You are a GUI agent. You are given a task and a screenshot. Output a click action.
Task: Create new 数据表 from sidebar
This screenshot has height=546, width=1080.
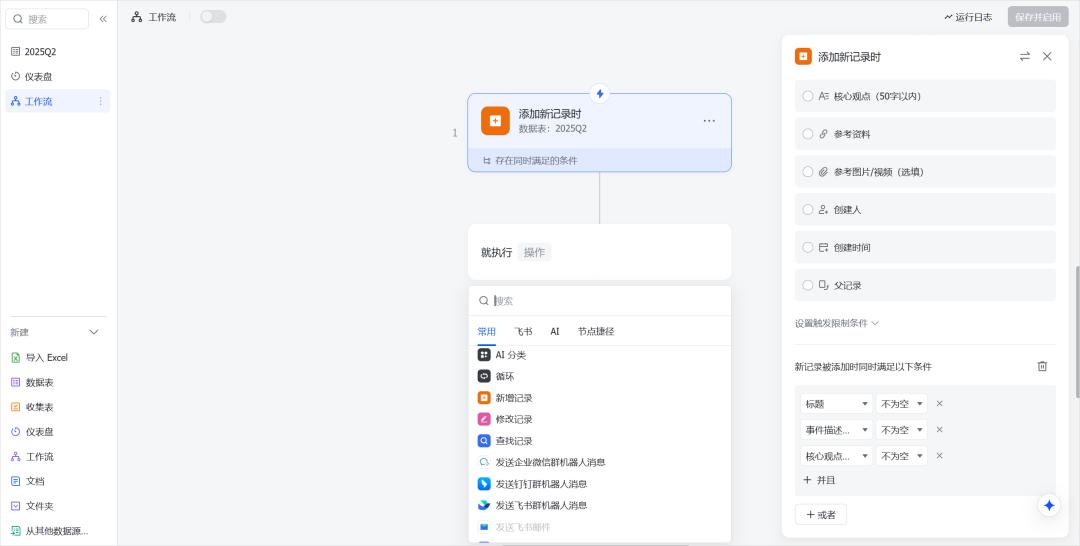tap(57, 382)
